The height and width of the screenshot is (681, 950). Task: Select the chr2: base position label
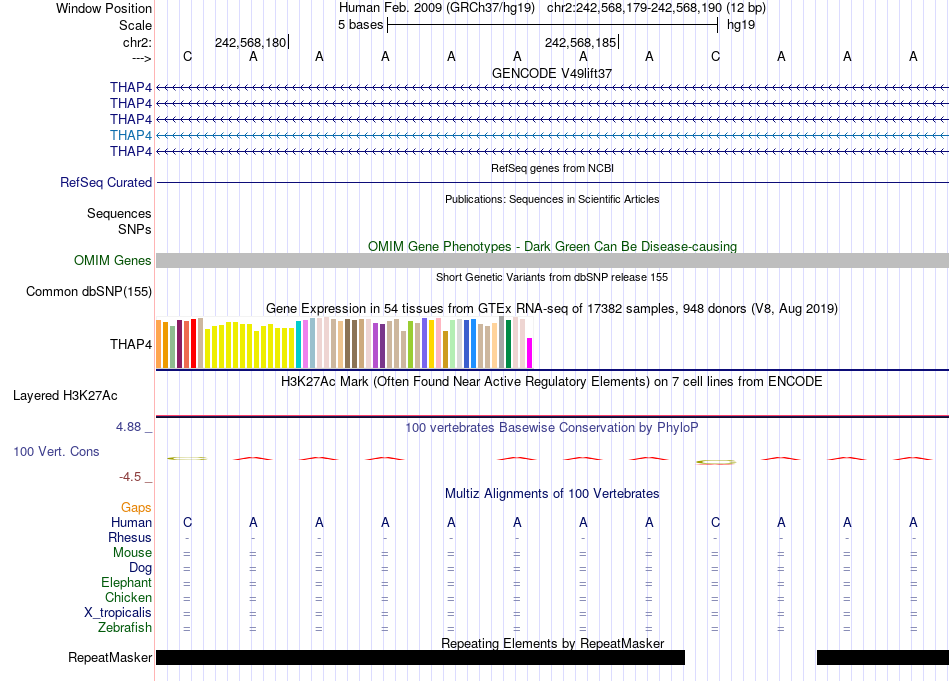coord(137,42)
